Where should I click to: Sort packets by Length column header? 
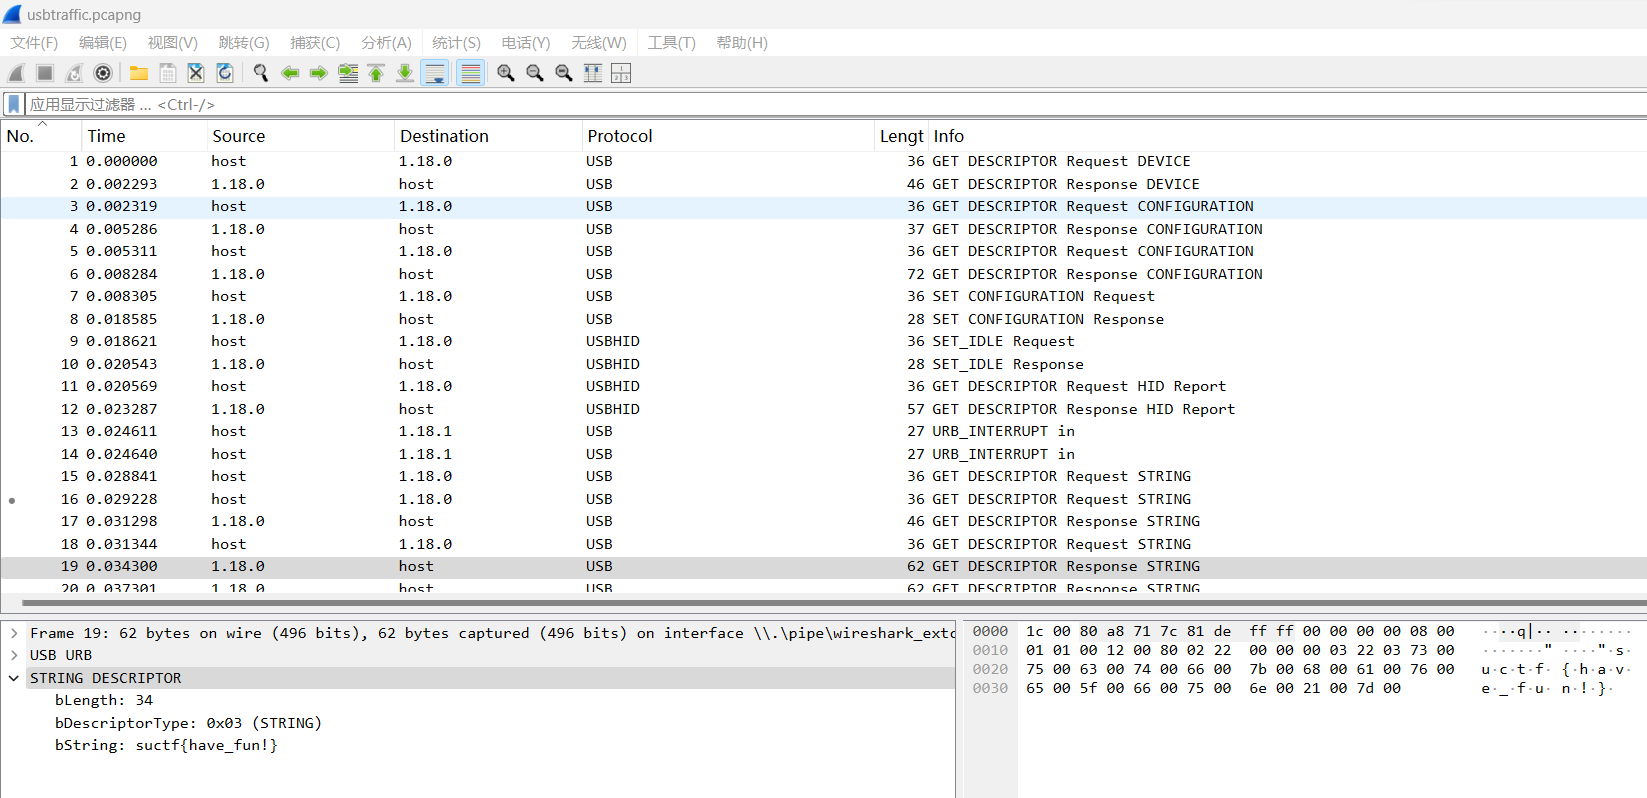pos(901,136)
